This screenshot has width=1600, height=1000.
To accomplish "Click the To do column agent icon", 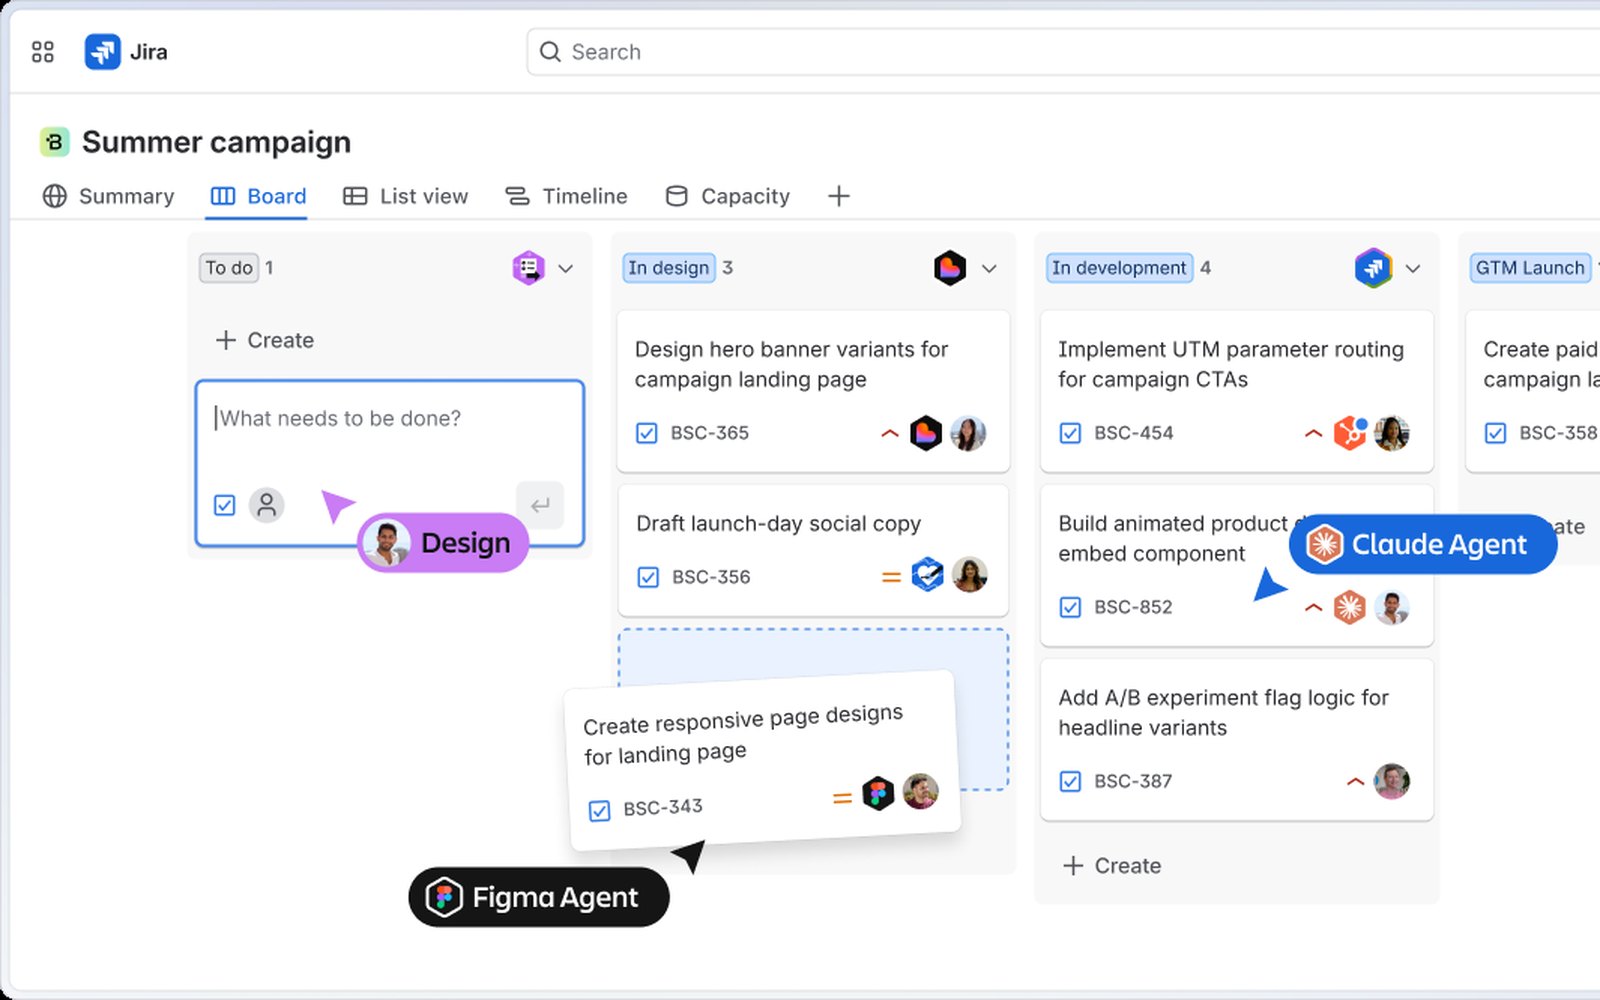I will (529, 268).
